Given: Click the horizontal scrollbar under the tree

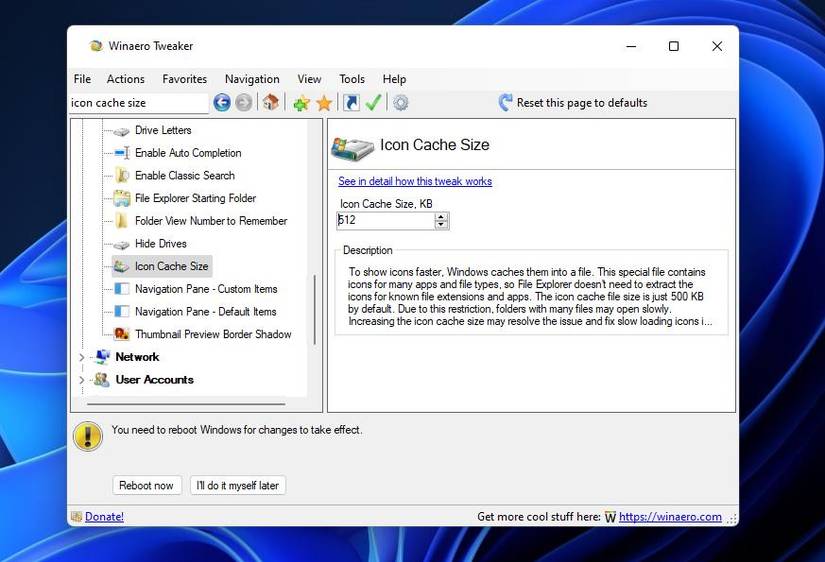Looking at the screenshot, I should click(186, 404).
